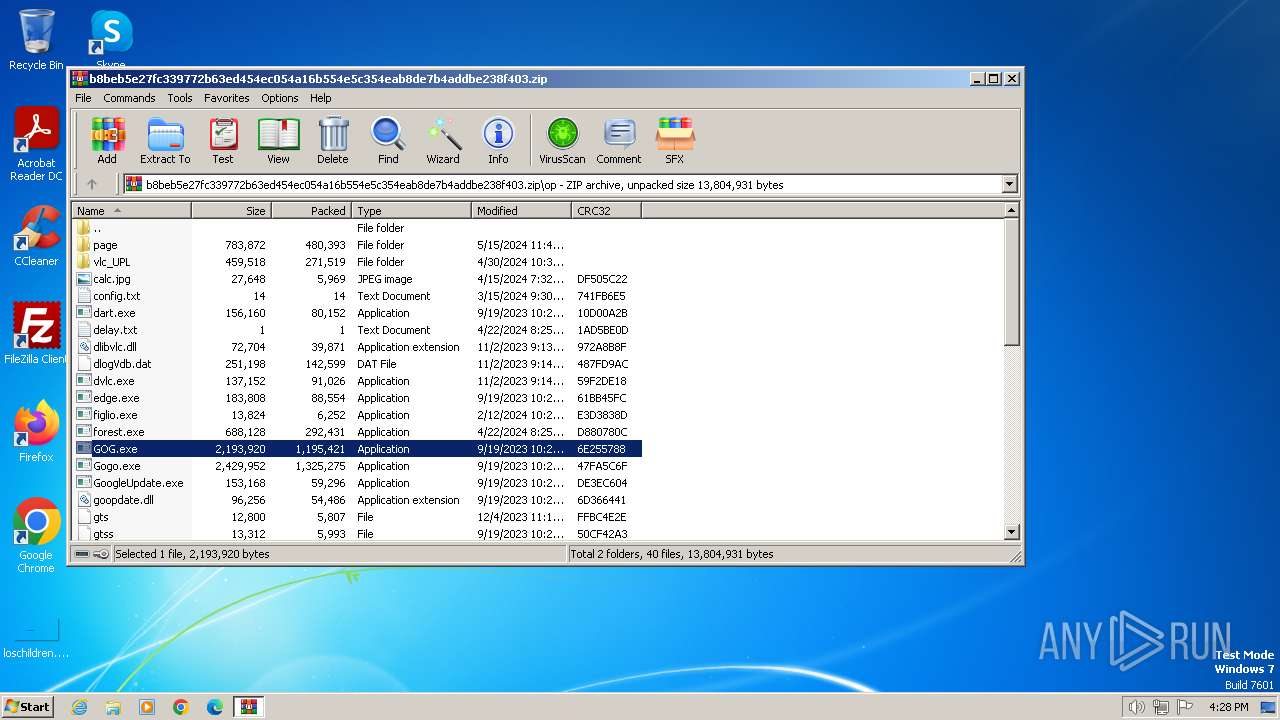This screenshot has width=1280, height=720.
Task: Go up one folder level arrow
Action: click(x=92, y=184)
